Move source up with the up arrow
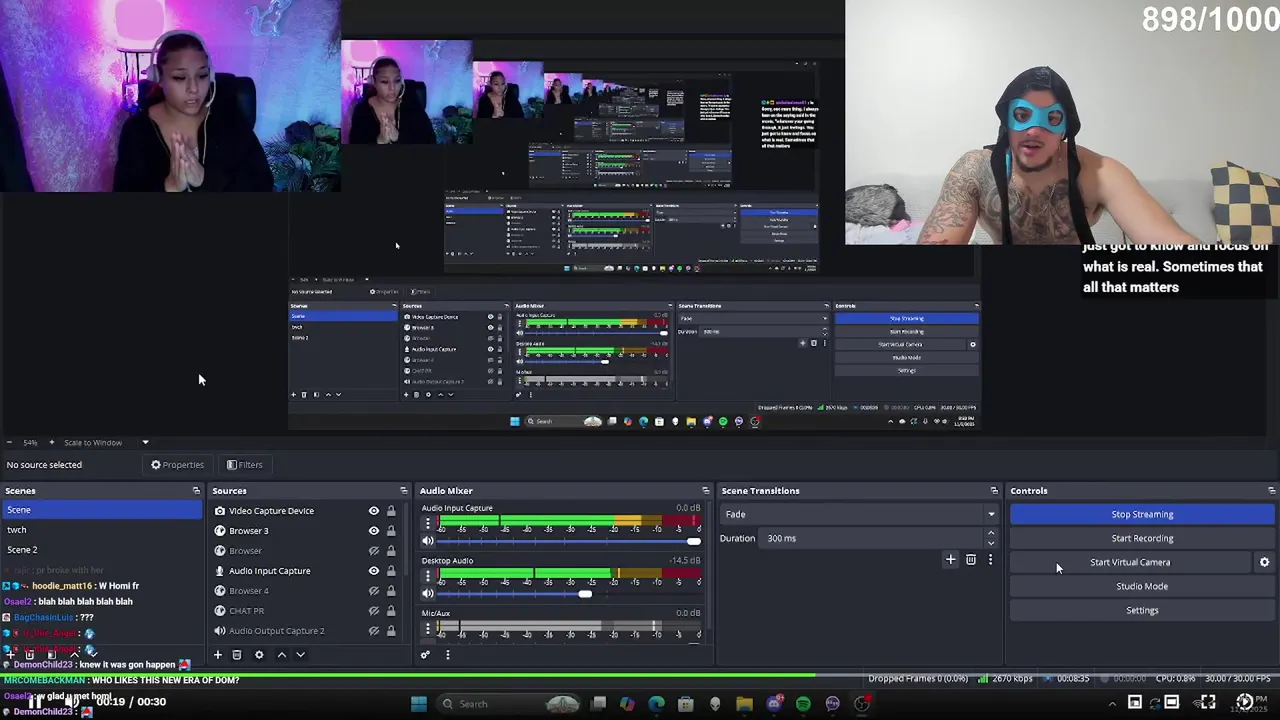1280x720 pixels. (x=281, y=655)
